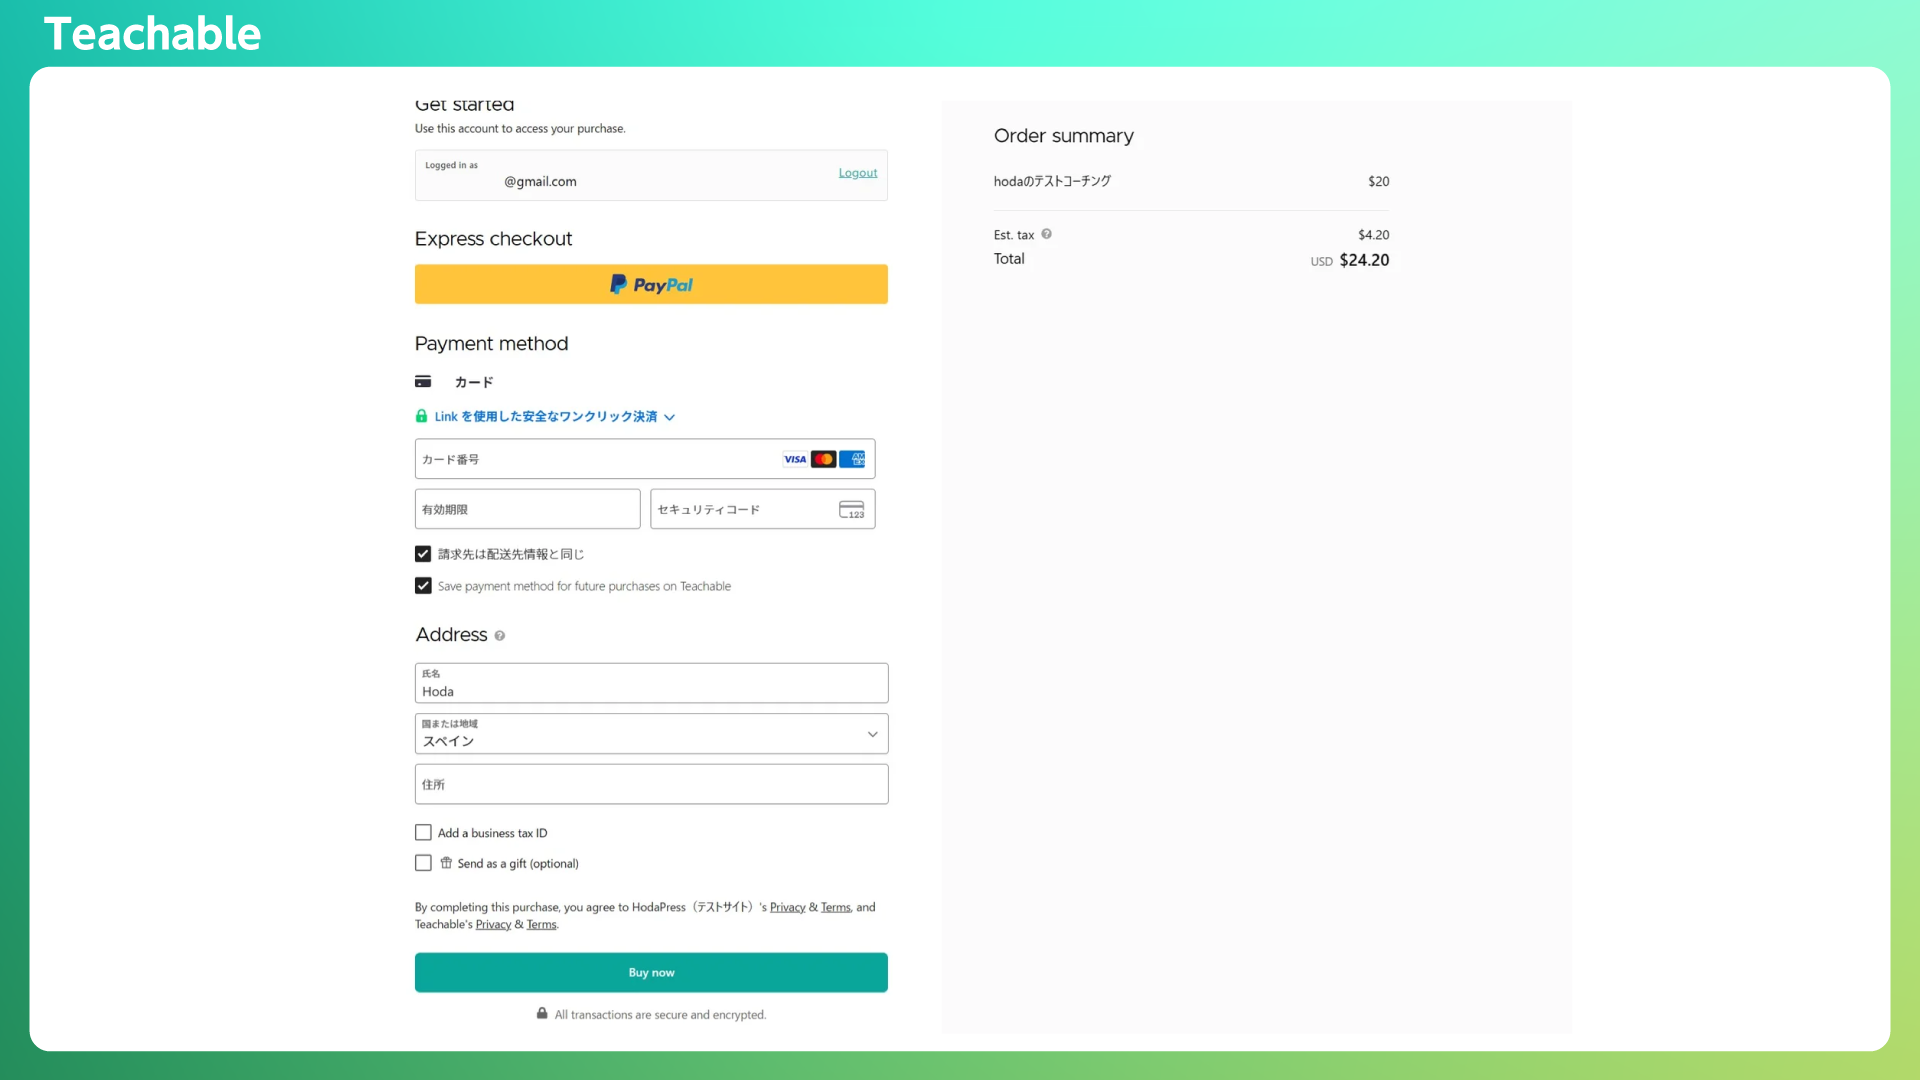1920x1080 pixels.
Task: Click the Buy now button
Action: pyautogui.click(x=651, y=972)
